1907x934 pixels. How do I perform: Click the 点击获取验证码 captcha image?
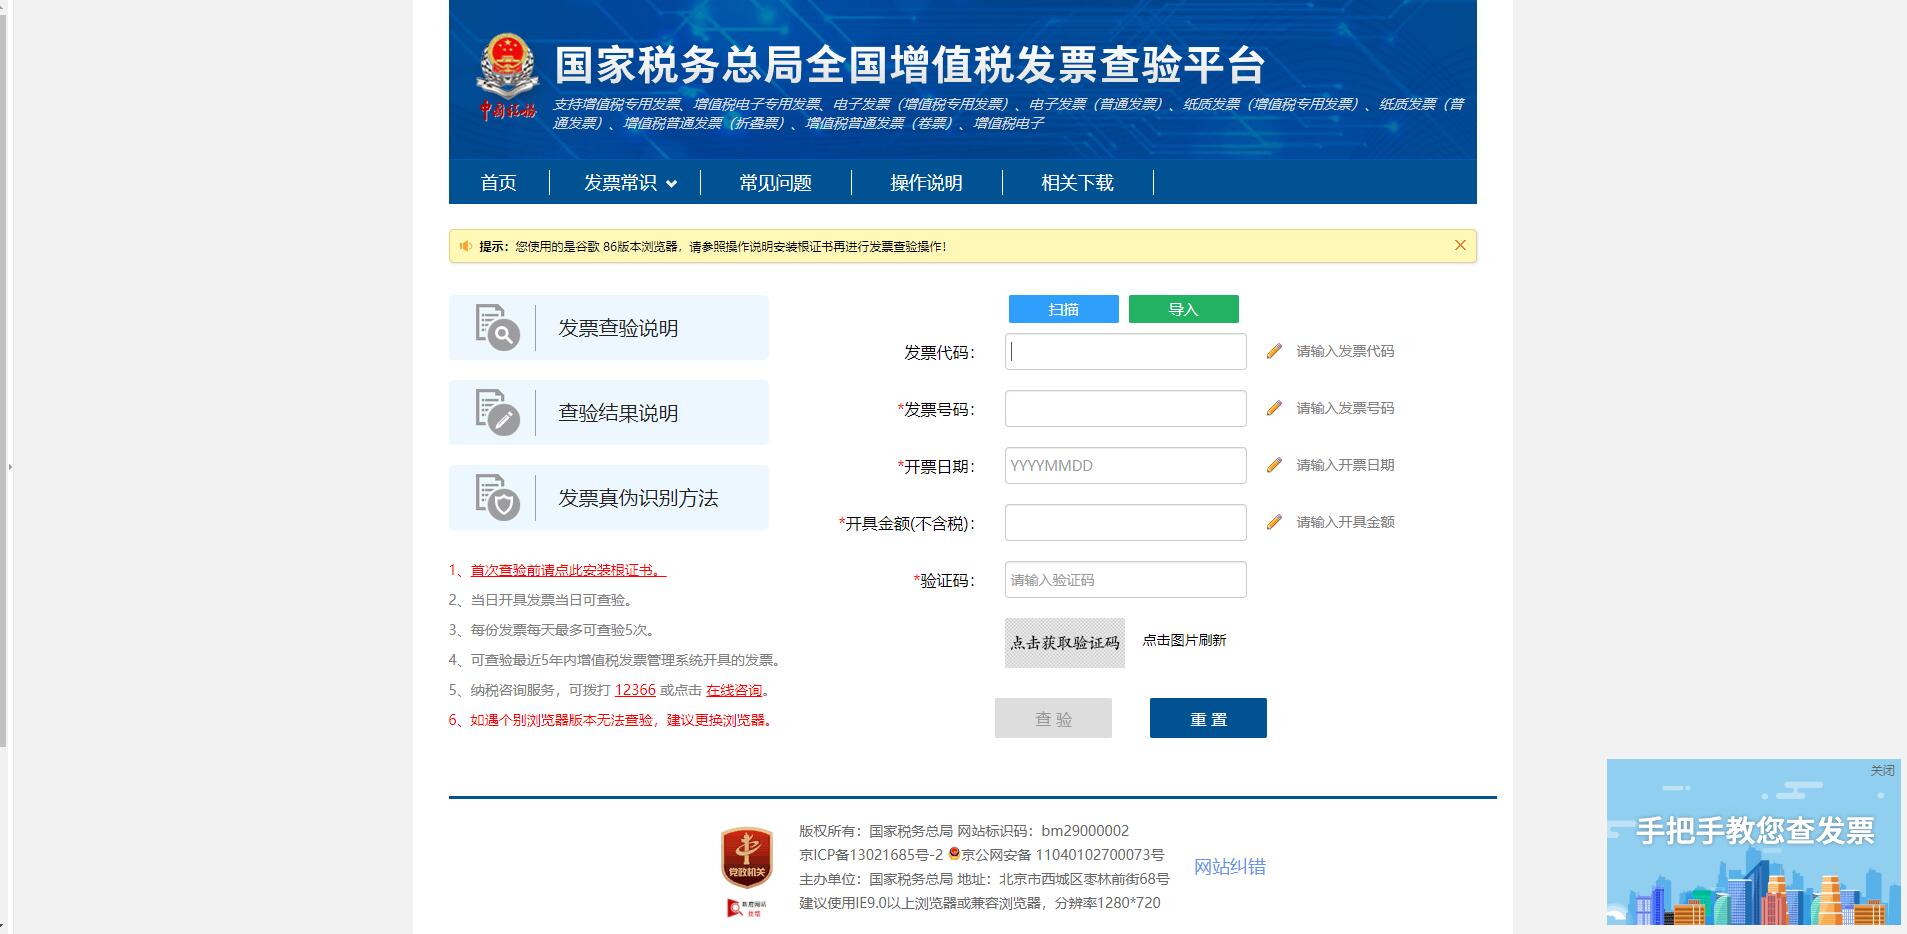pyautogui.click(x=1064, y=643)
